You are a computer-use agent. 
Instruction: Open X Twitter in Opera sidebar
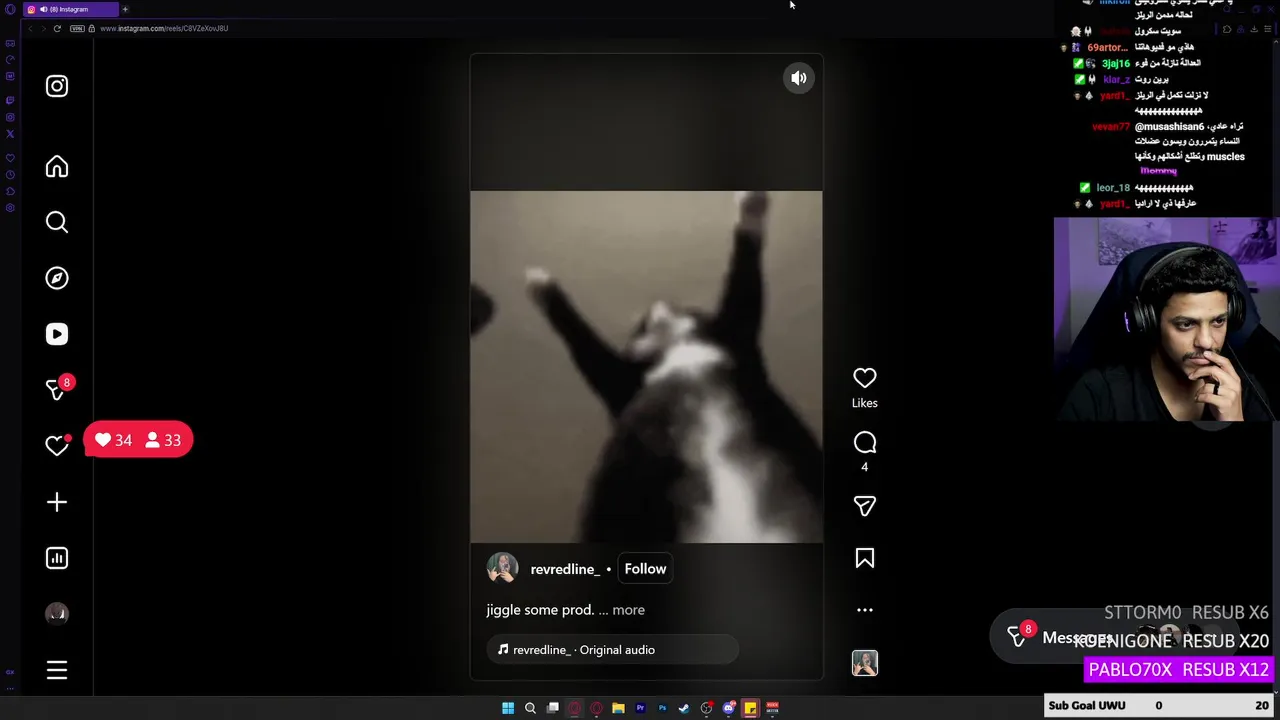pos(10,133)
